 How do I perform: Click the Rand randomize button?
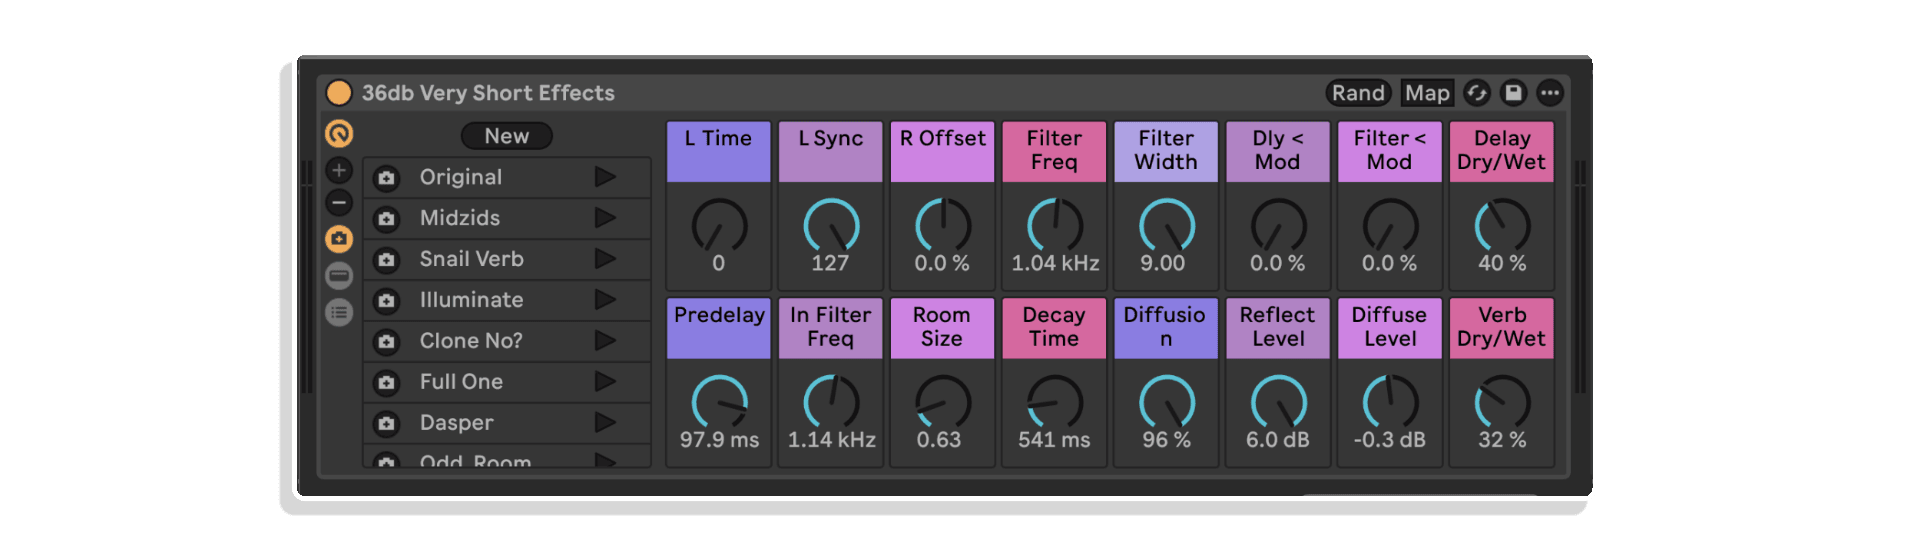pos(1358,93)
